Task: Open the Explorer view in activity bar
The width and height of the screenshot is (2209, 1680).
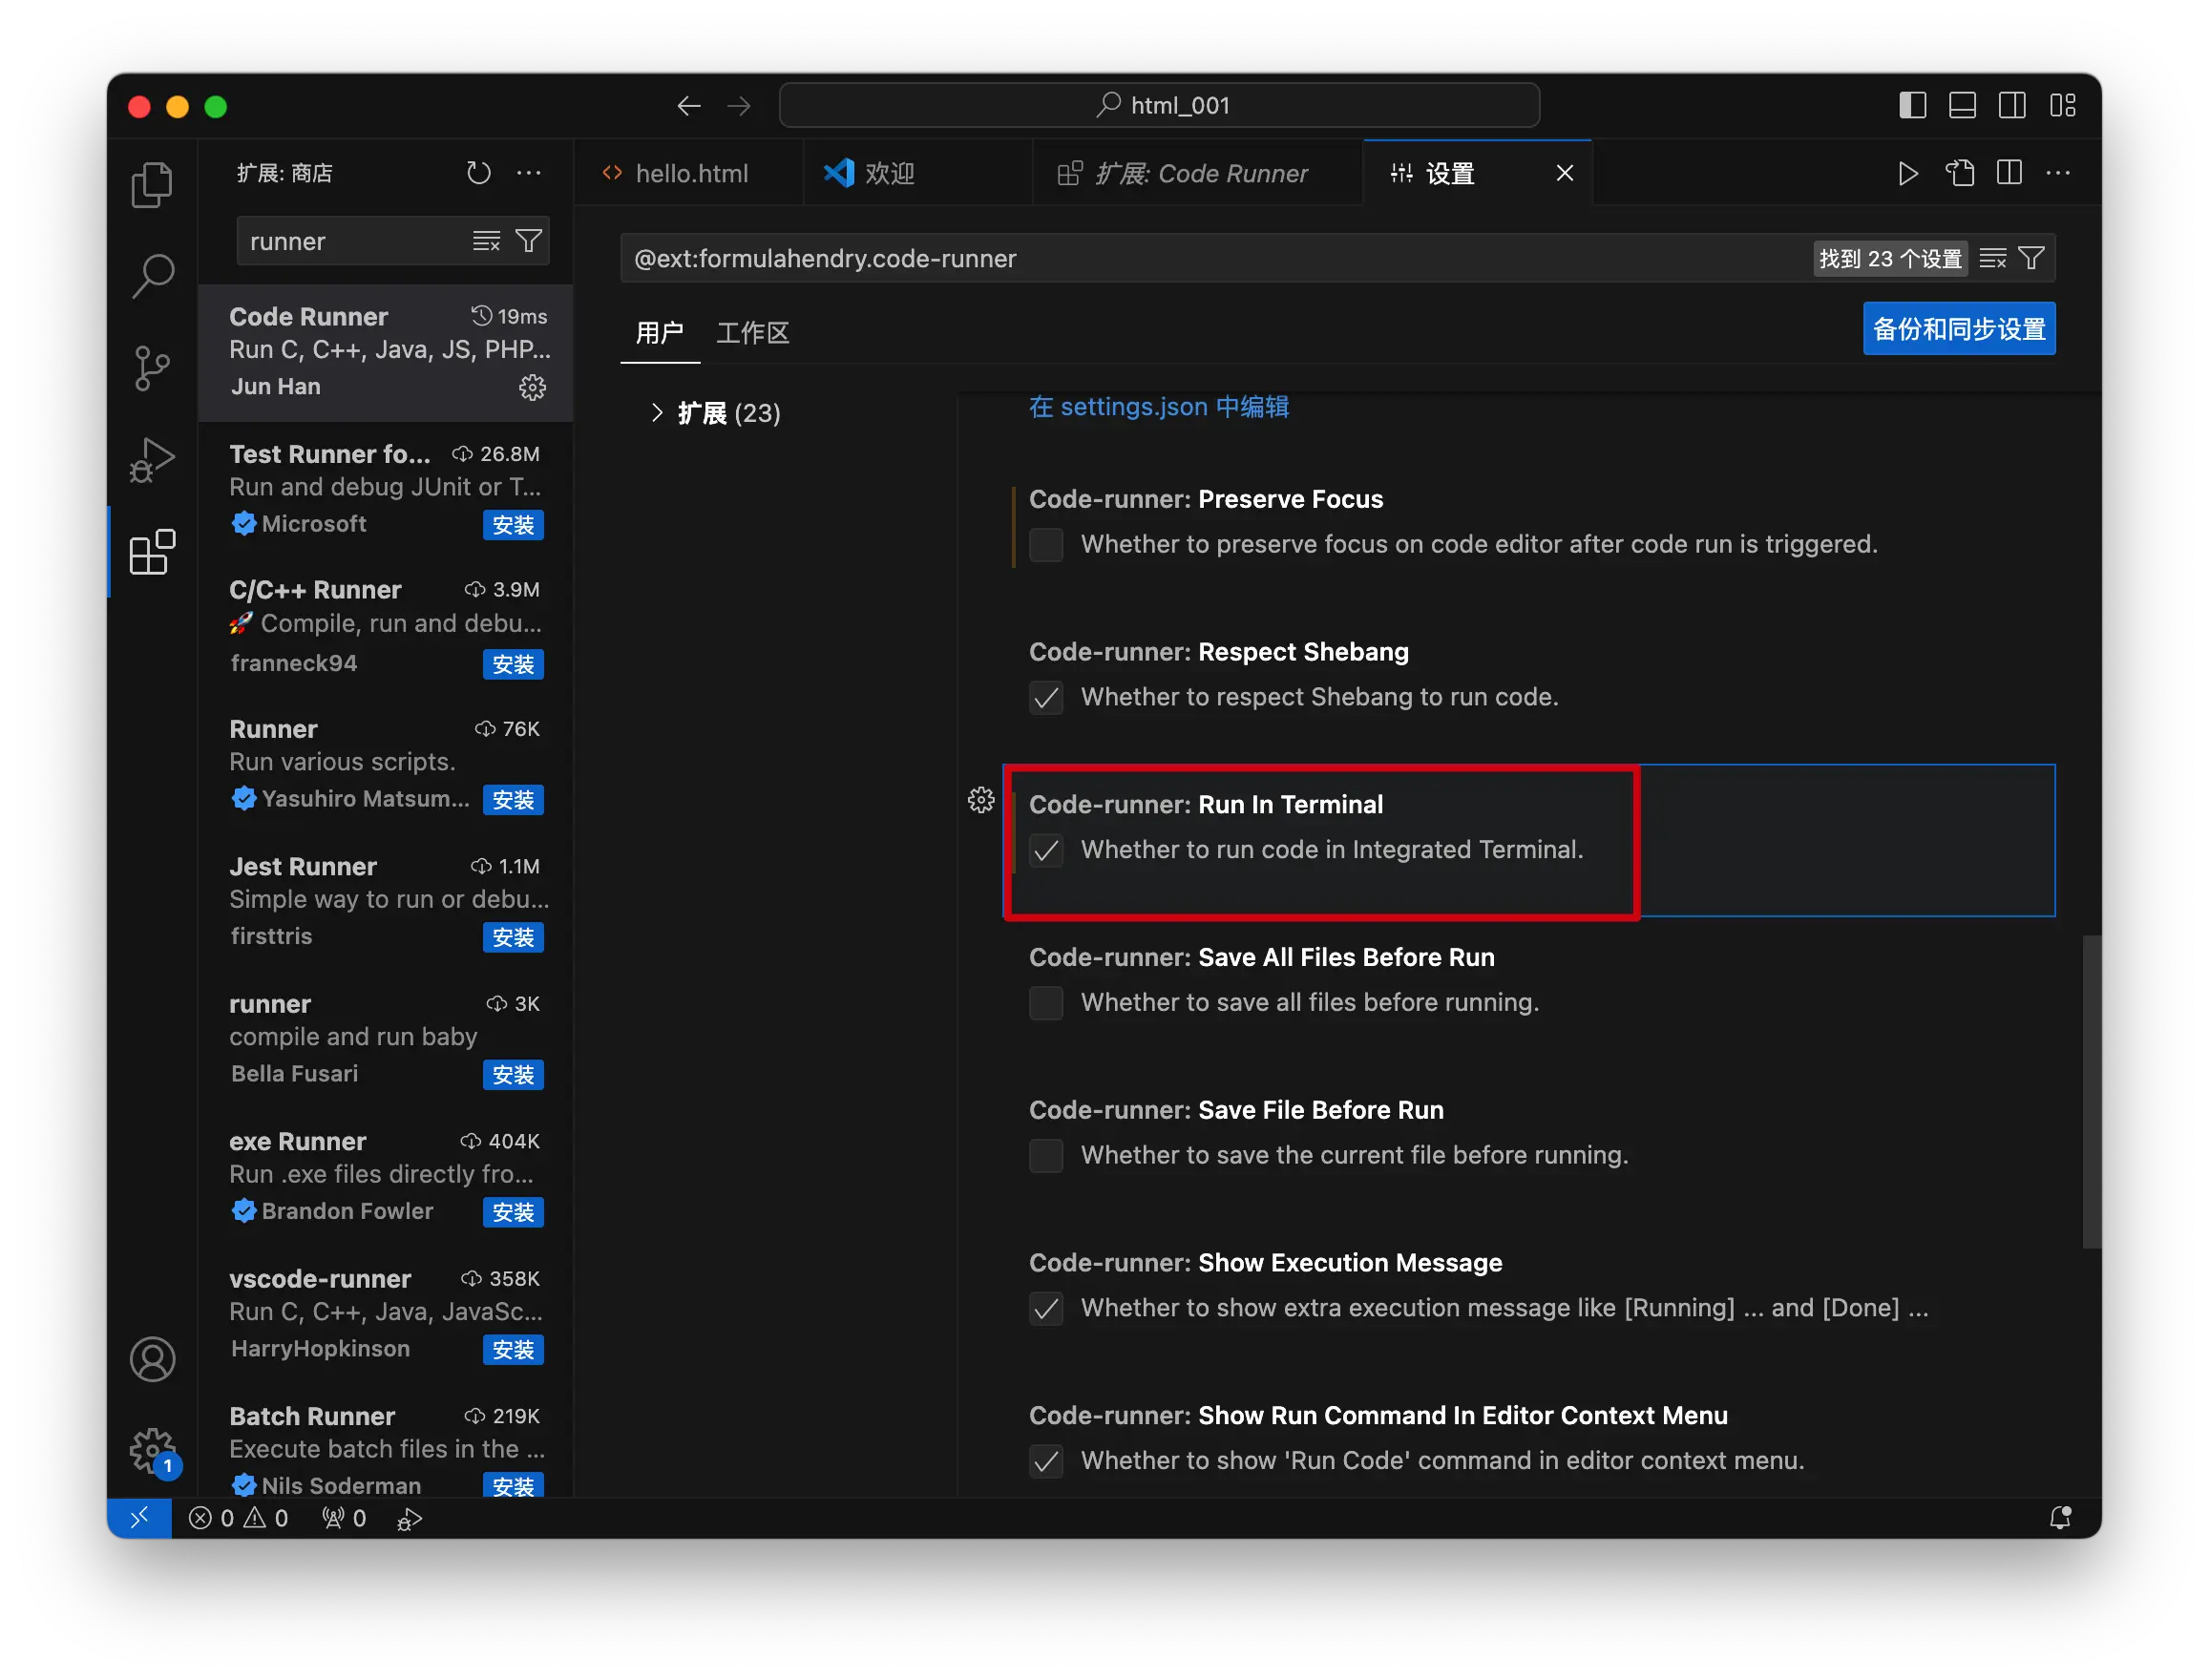Action: point(152,184)
